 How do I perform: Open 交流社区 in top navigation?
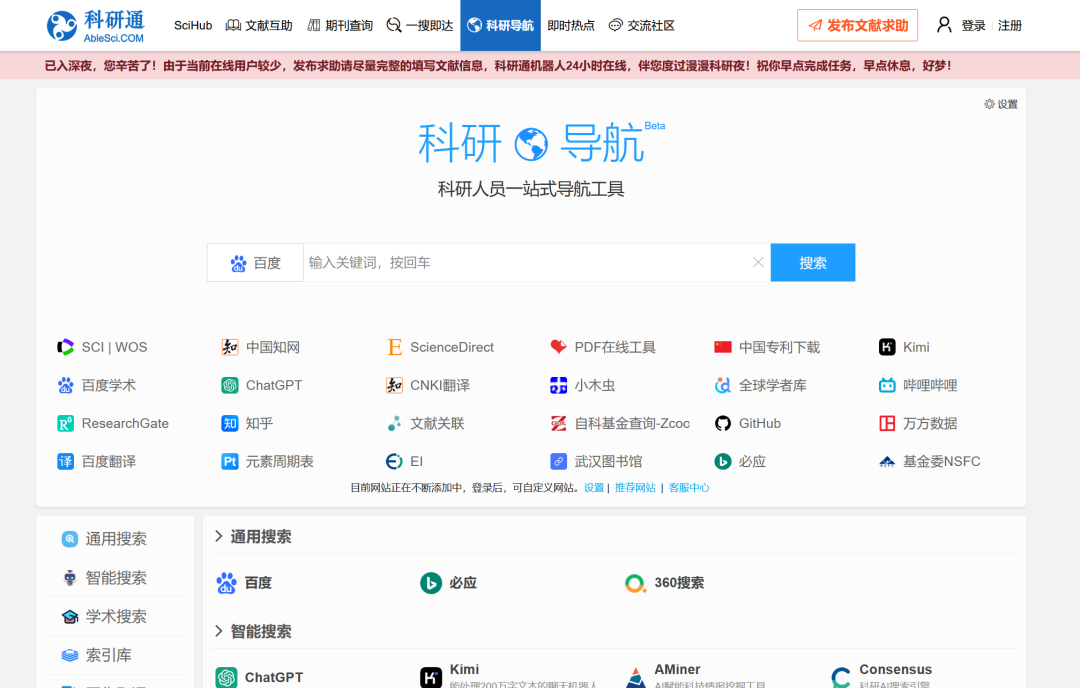pos(641,25)
